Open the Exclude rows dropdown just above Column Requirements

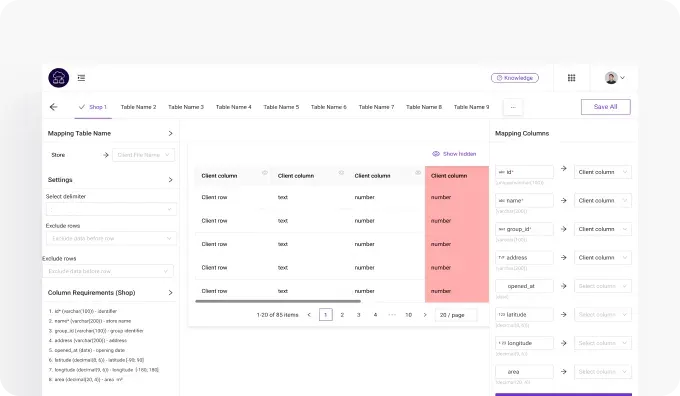[108, 271]
